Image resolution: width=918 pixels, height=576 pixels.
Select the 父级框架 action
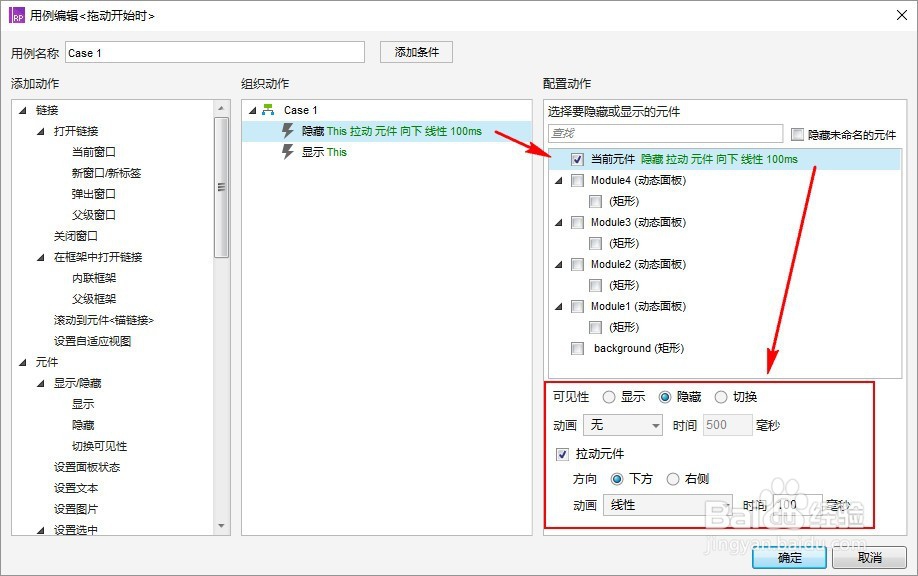pyautogui.click(x=94, y=299)
